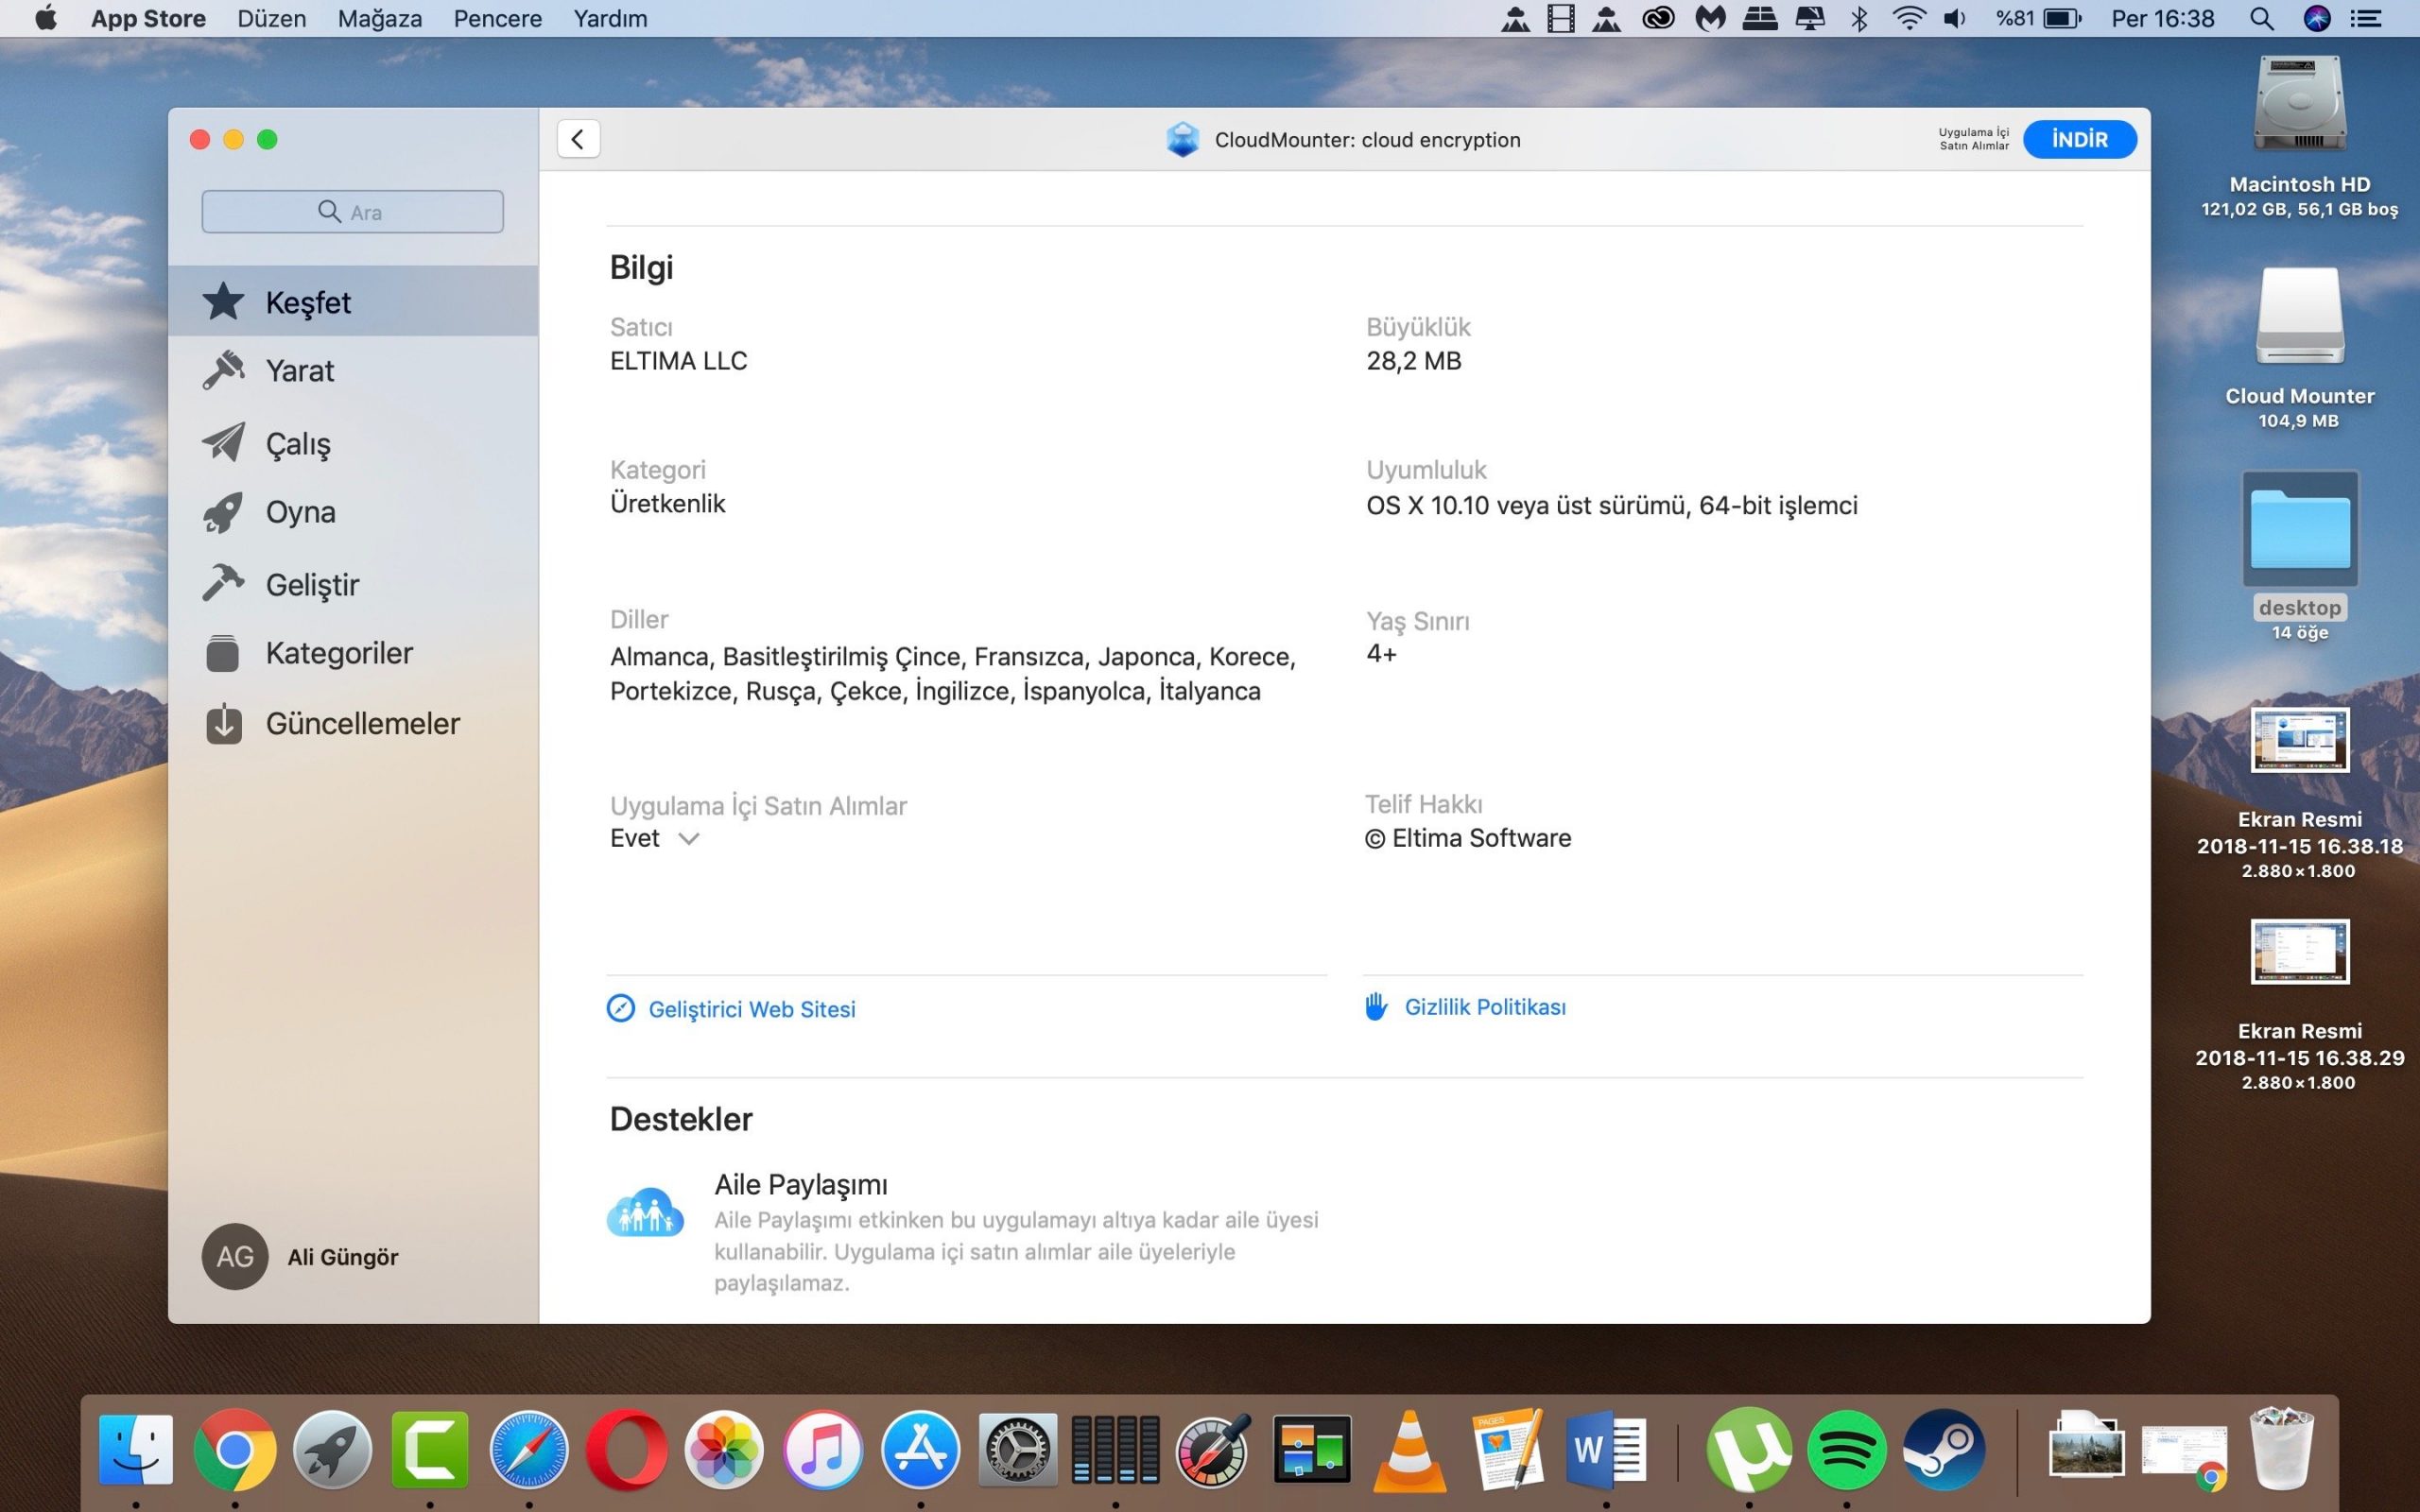Open Spotlight search in menu bar

[x=2261, y=18]
